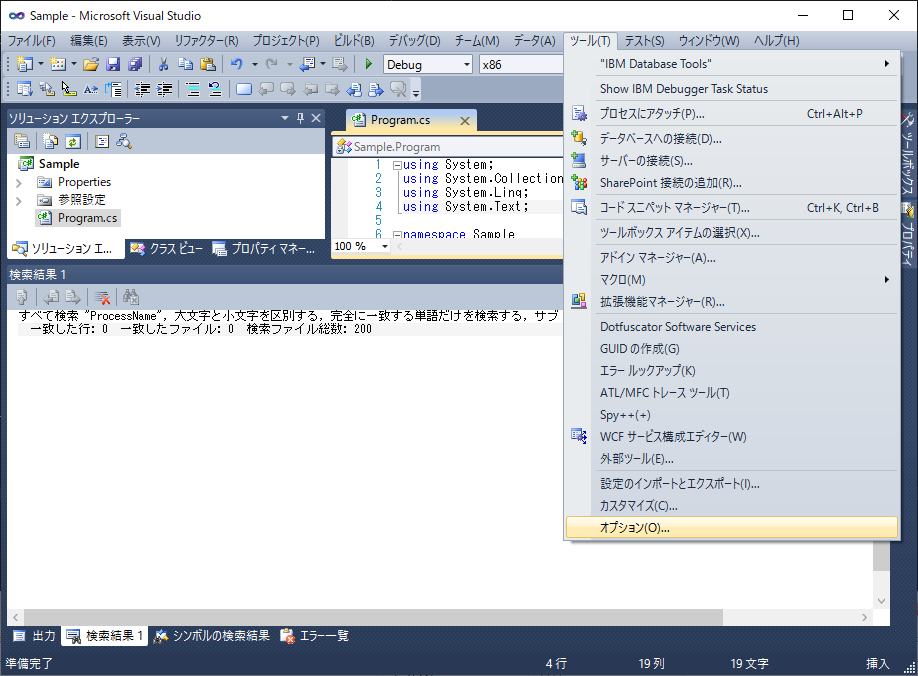Choose データベースへの接続(D)... menu item
The height and width of the screenshot is (676, 918).
(732, 139)
